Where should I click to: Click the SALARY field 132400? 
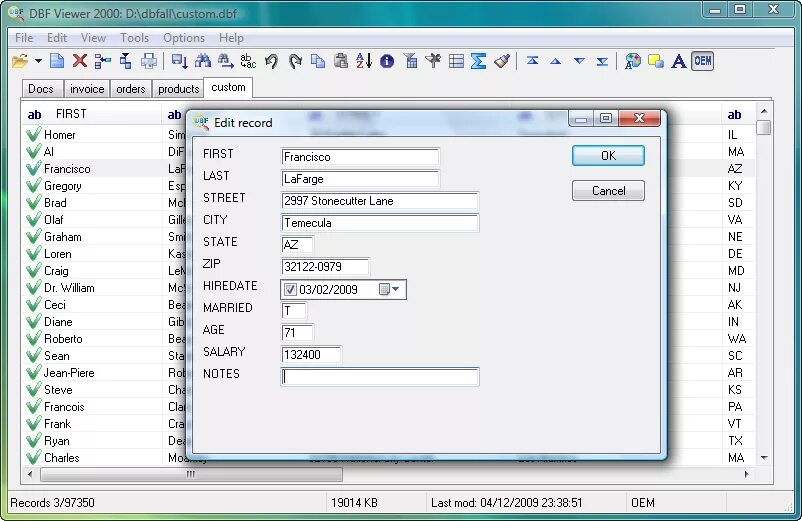(x=311, y=354)
